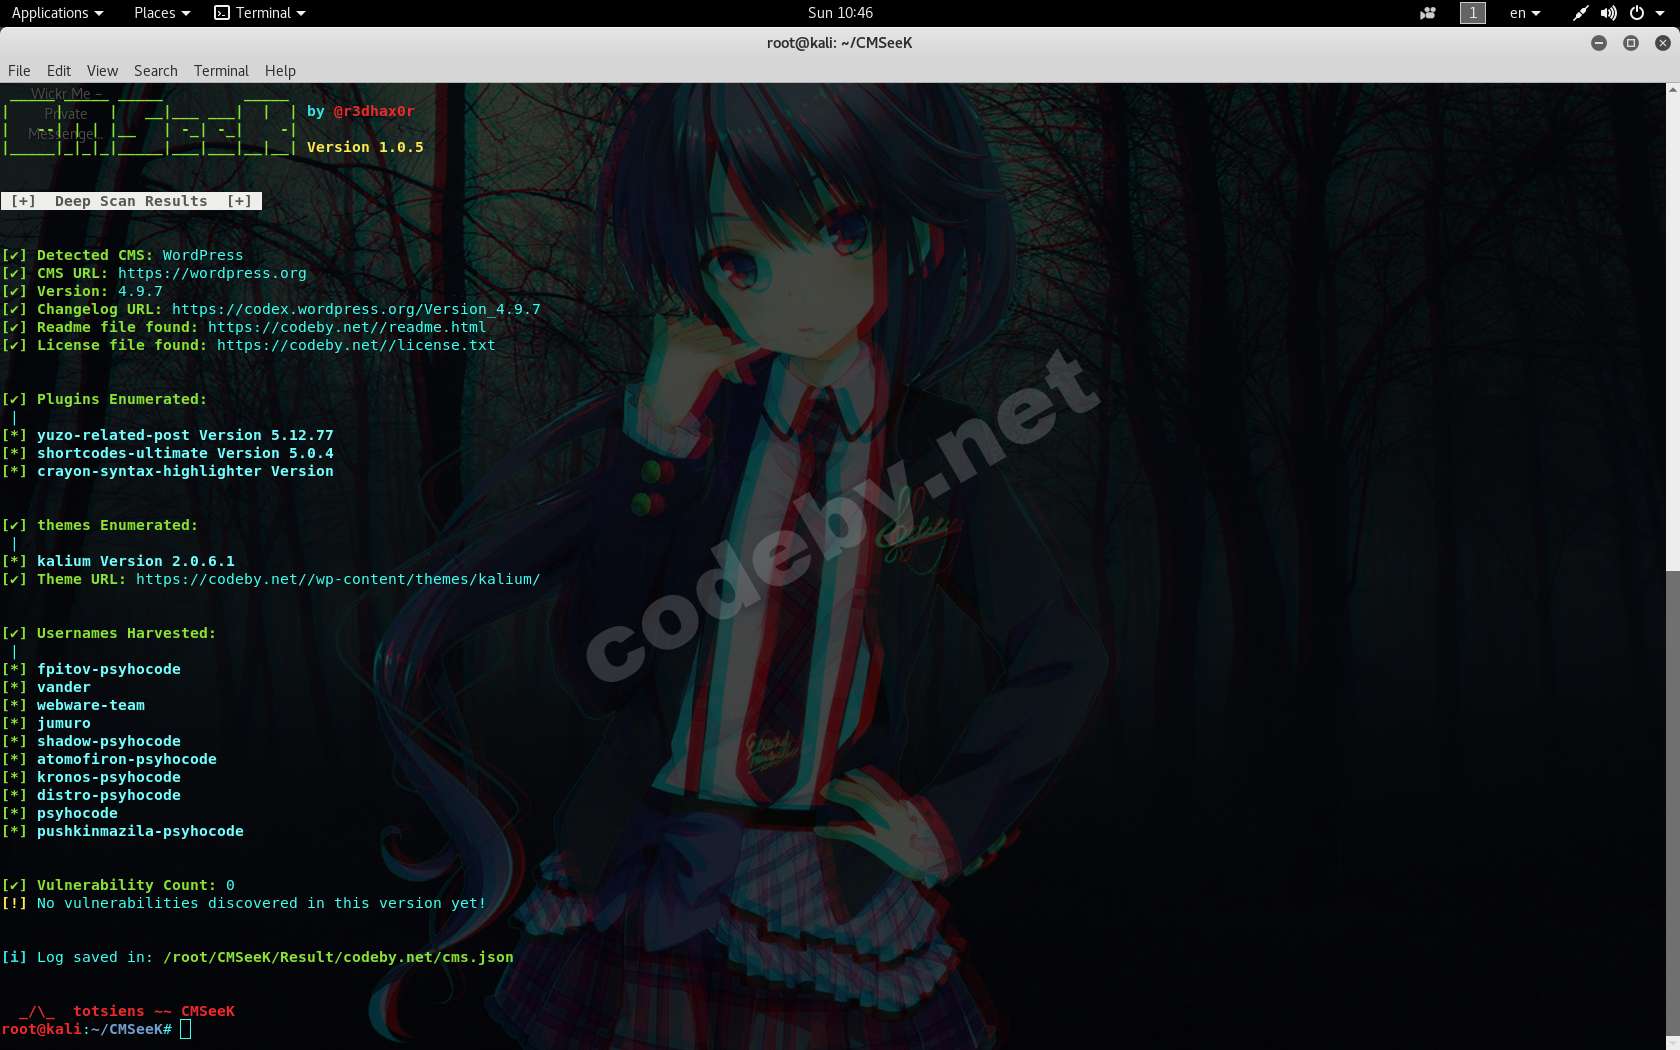Open the Help menu
Viewport: 1680px width, 1050px height.
point(280,71)
